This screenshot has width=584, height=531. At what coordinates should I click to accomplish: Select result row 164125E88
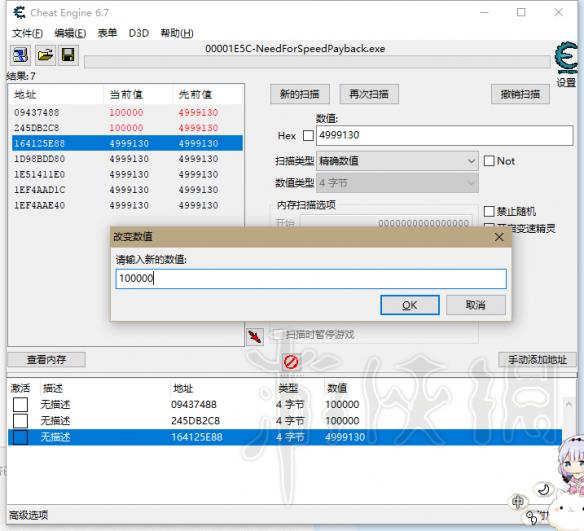click(x=127, y=143)
